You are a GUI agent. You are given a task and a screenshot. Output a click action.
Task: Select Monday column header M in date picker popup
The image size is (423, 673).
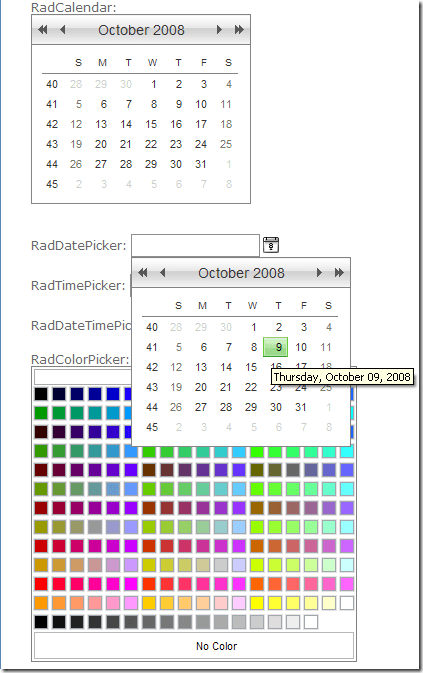tap(202, 306)
